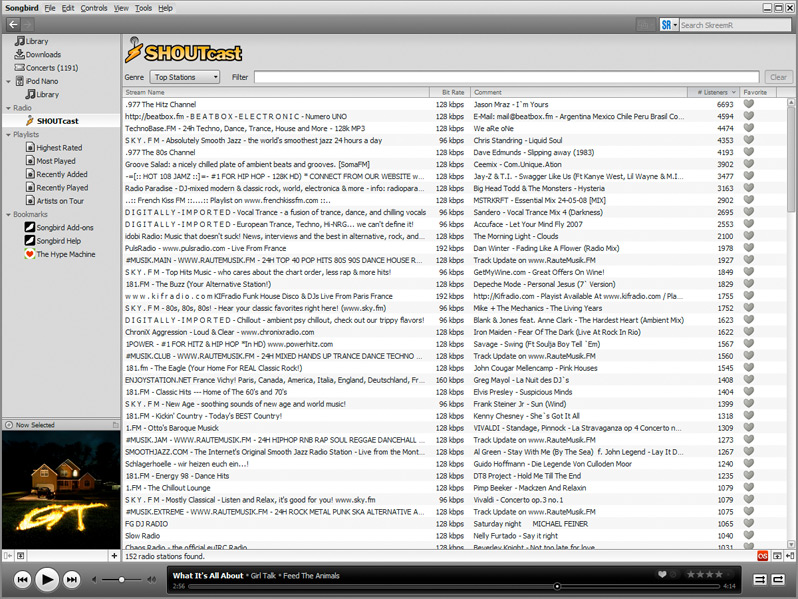798x599 pixels.
Task: Collapse the Radio section
Action: coord(8,108)
